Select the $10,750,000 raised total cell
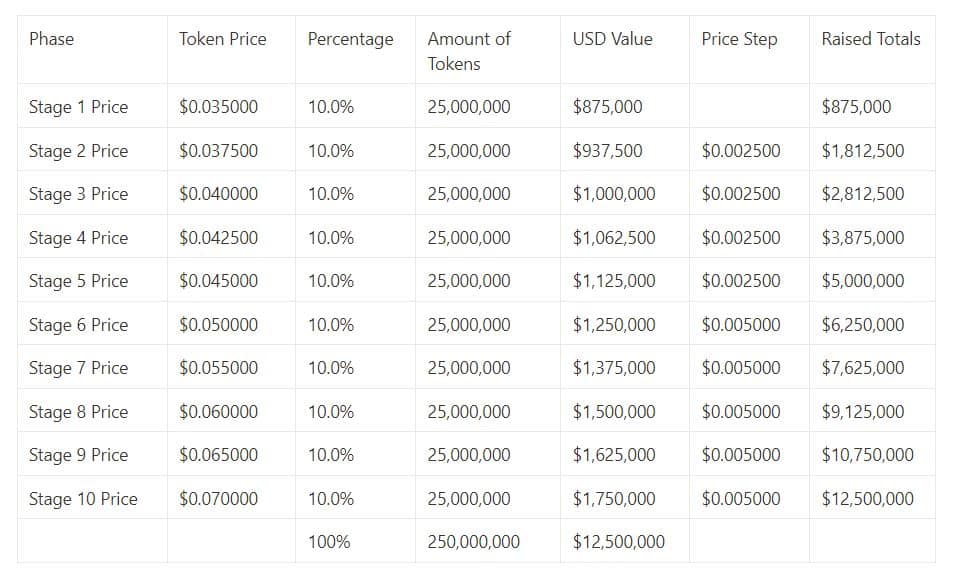Screen dimensions: 957x576 point(867,455)
